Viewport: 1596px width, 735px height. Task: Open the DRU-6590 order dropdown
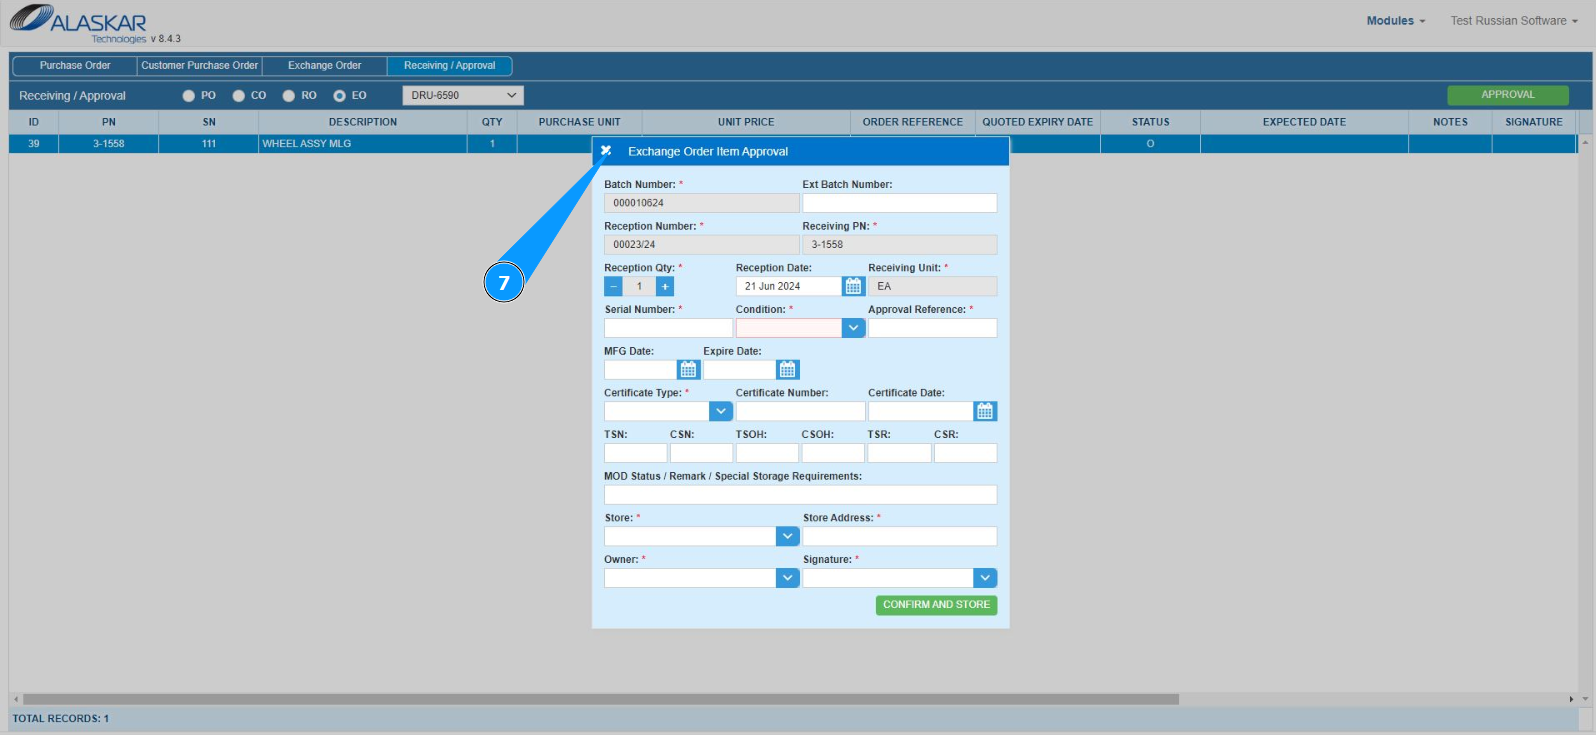[x=463, y=96]
